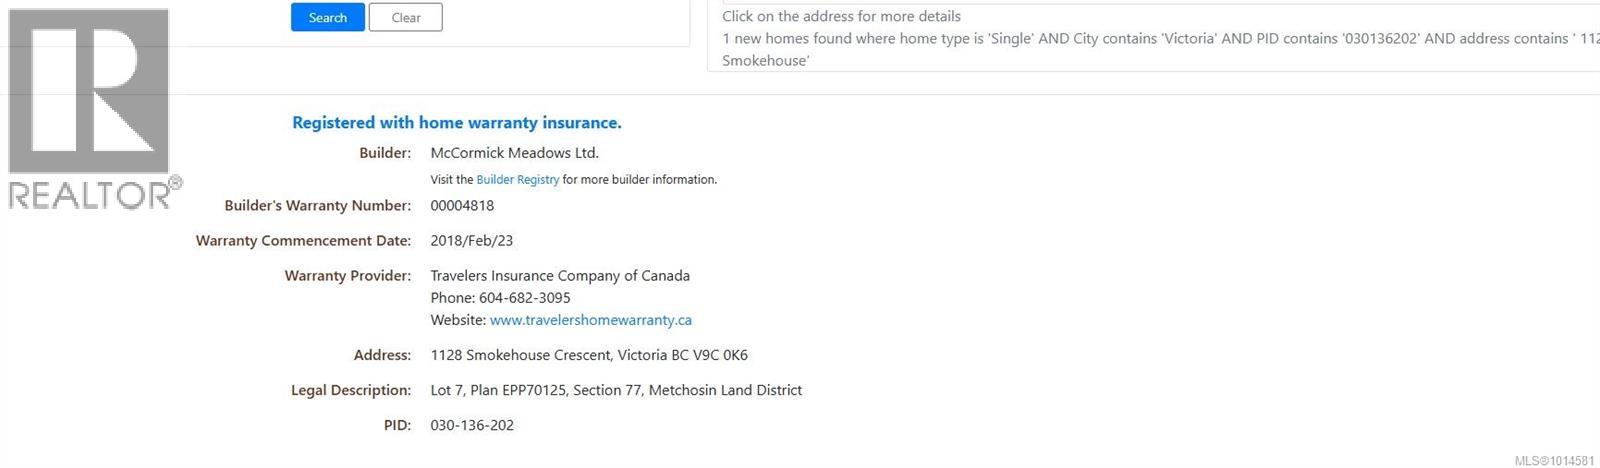Click the PID value 030-136-202
The image size is (1600, 468).
coord(472,425)
